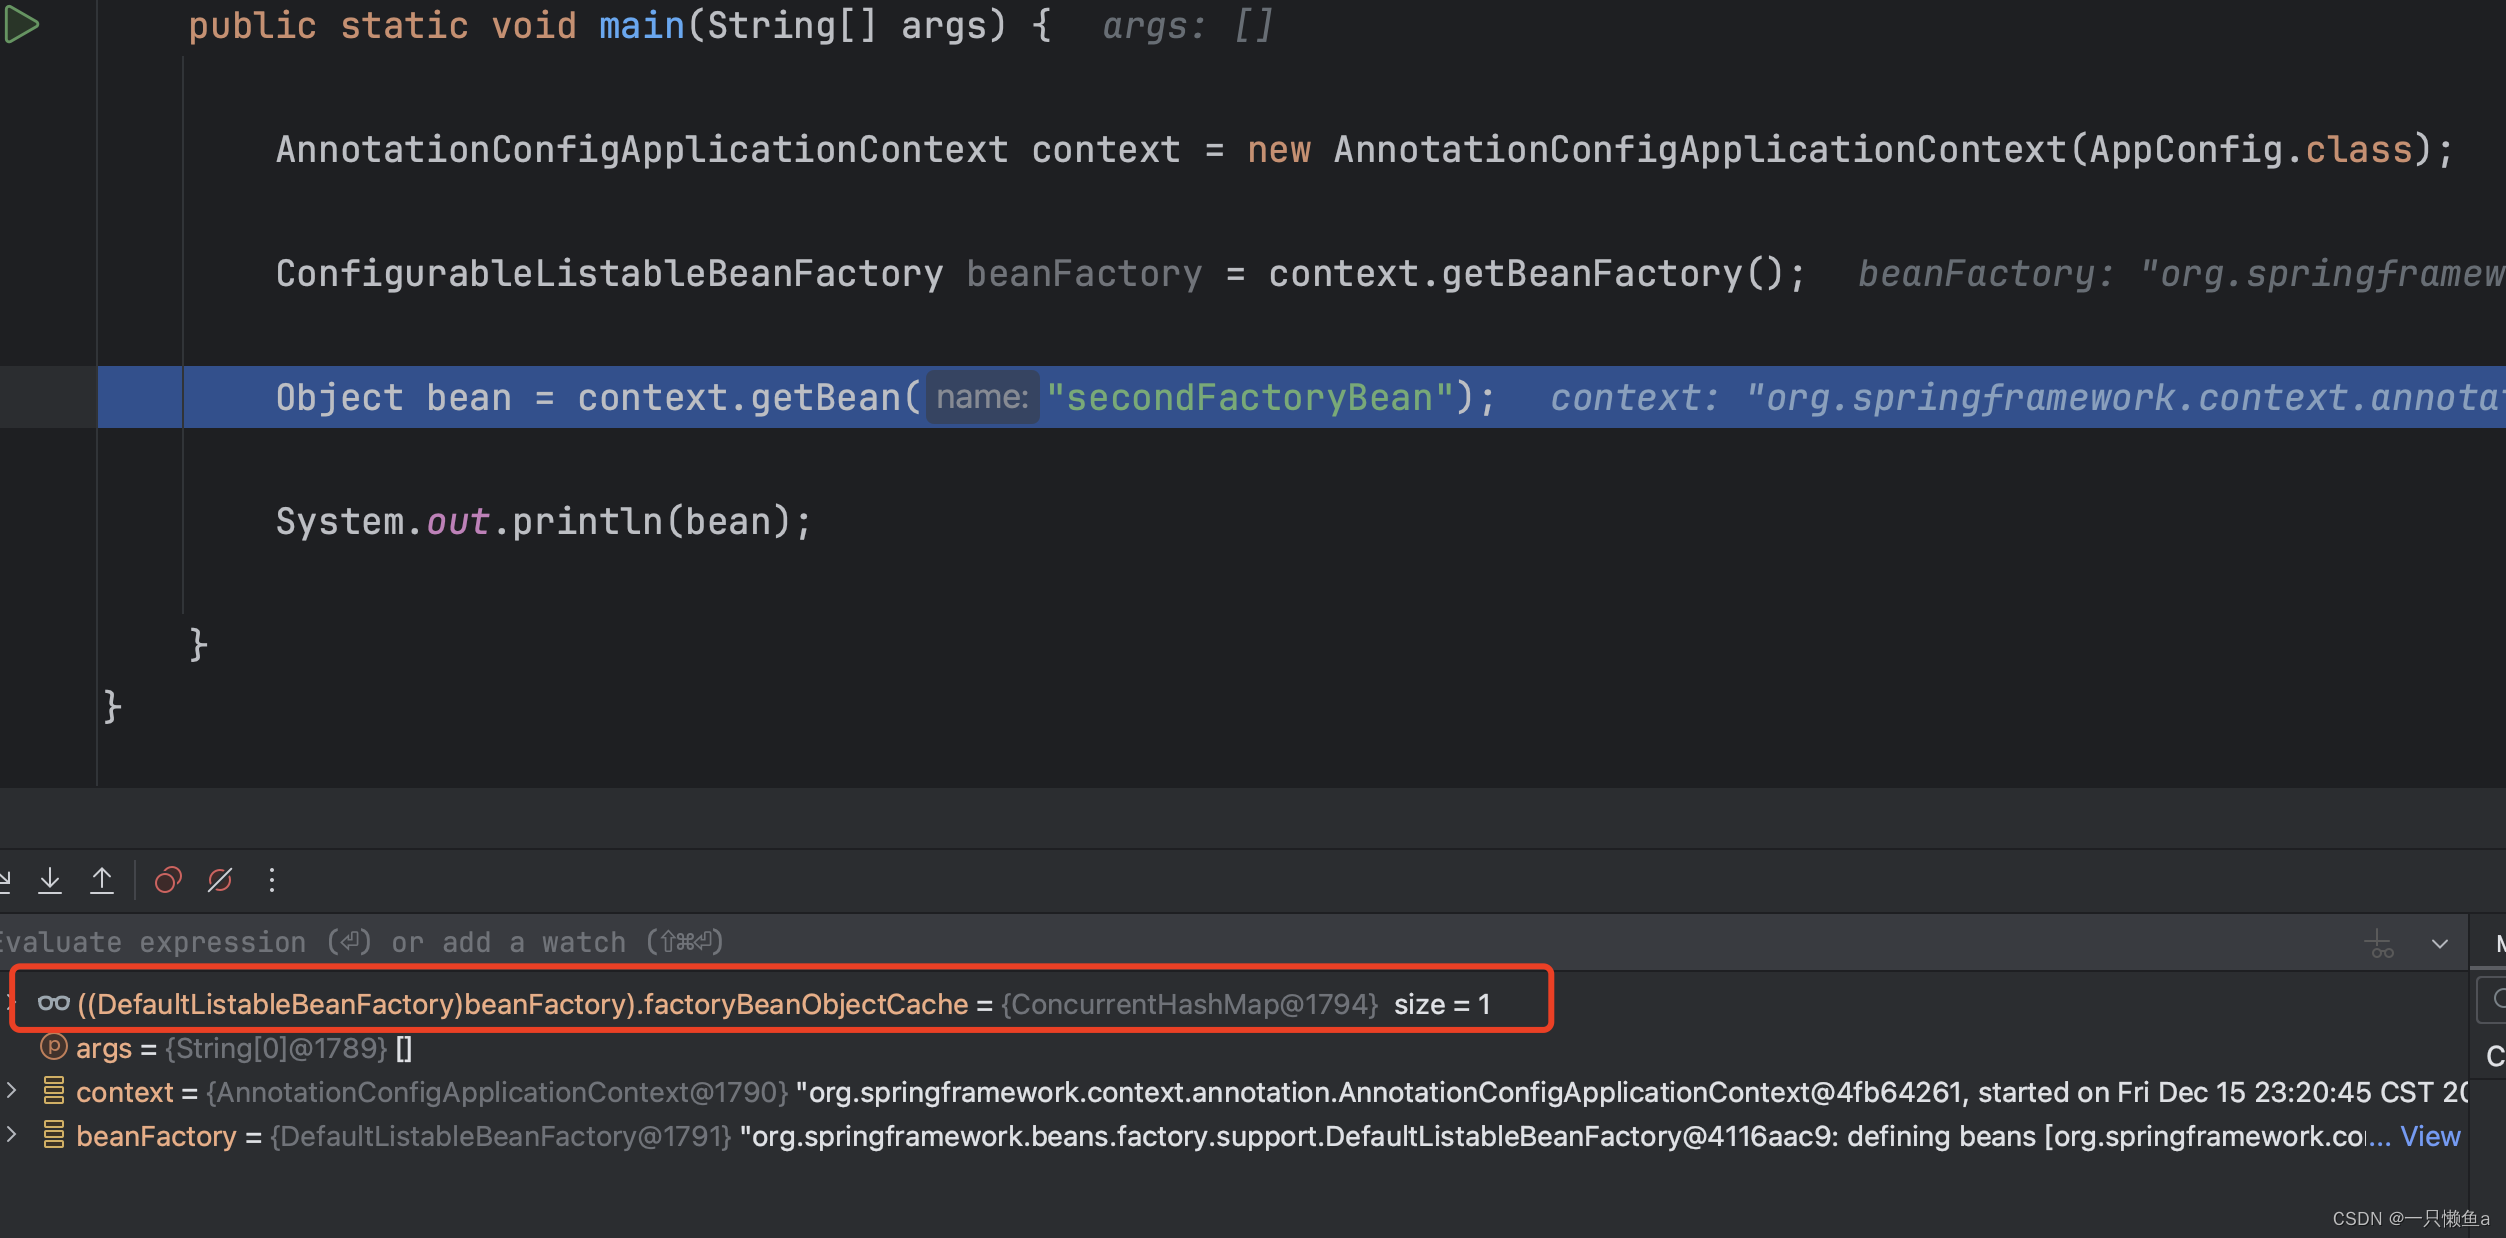Click ConcurrentHashMap@1794 value in watch result
This screenshot has height=1238, width=2506.
point(1190,1004)
